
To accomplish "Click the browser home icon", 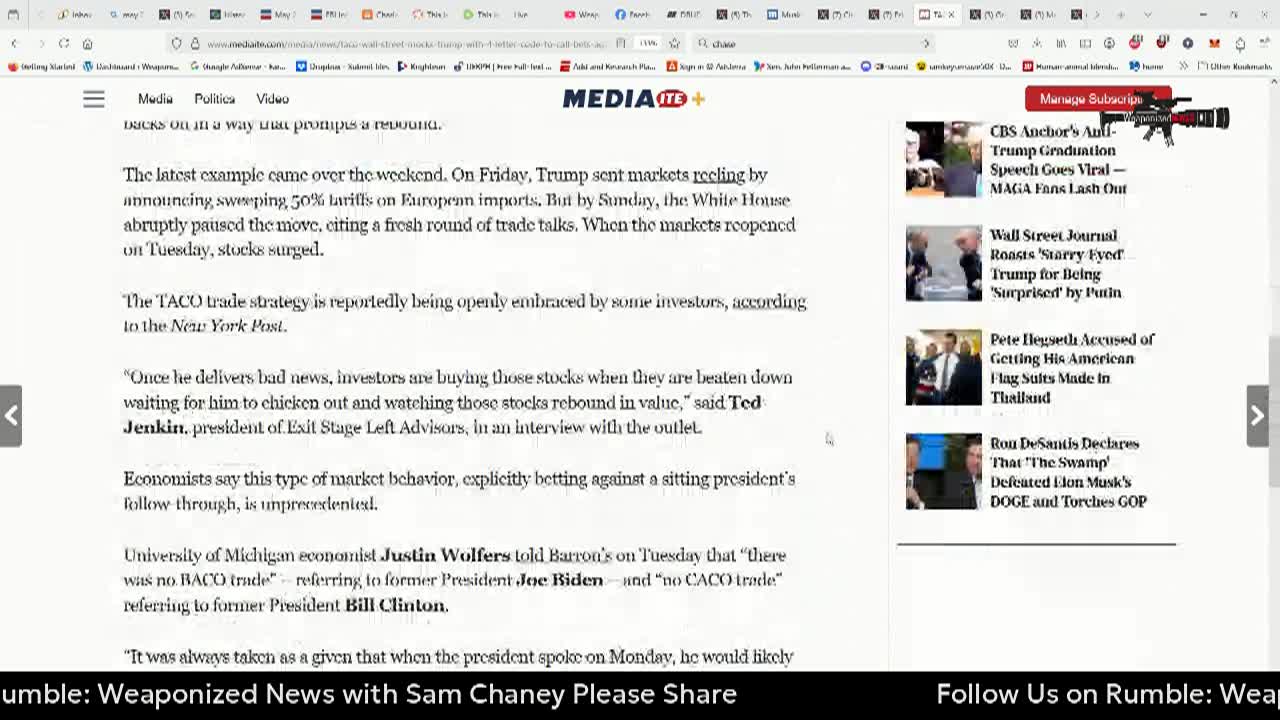I will point(88,44).
